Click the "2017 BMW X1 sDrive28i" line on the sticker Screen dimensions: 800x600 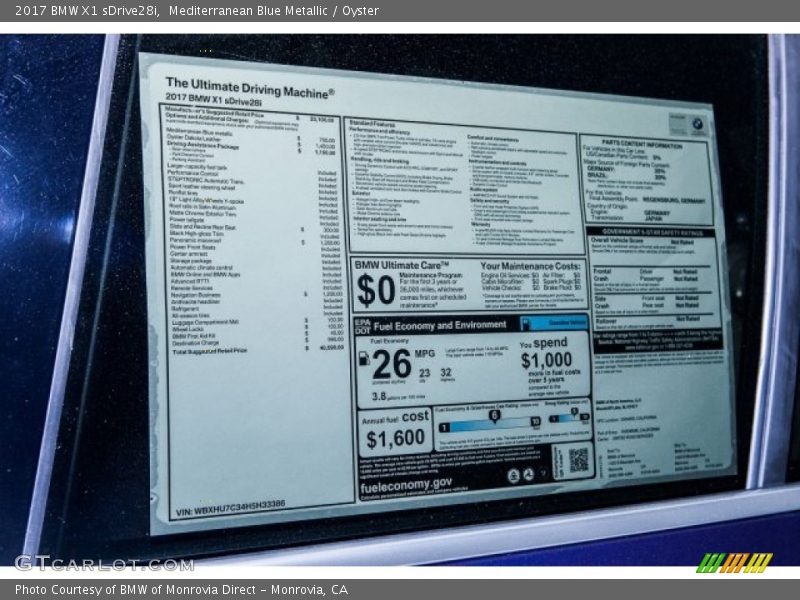[213, 100]
